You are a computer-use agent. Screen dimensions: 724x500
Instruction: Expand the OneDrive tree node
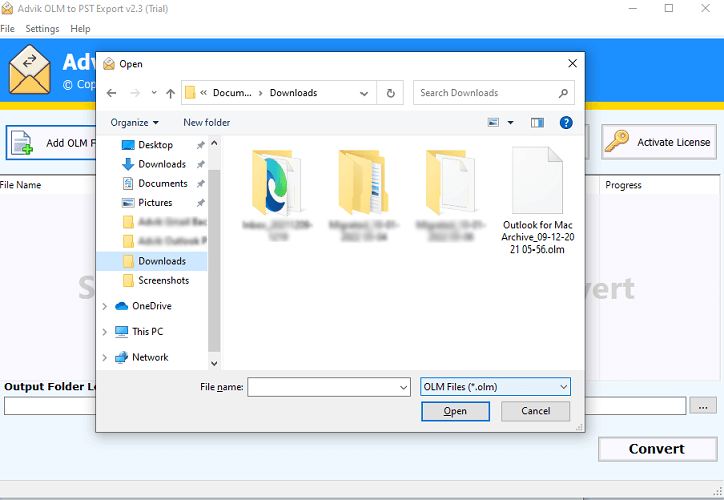104,306
